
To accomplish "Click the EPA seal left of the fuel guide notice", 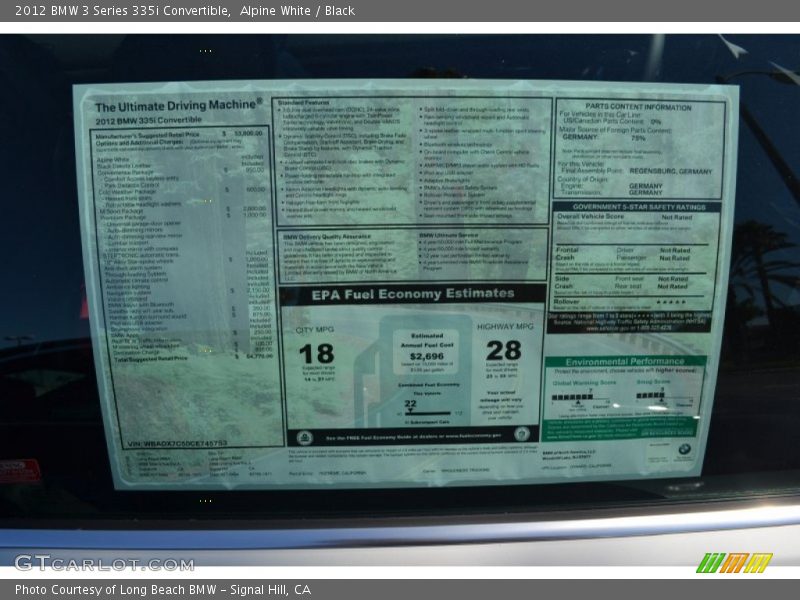I will point(305,437).
